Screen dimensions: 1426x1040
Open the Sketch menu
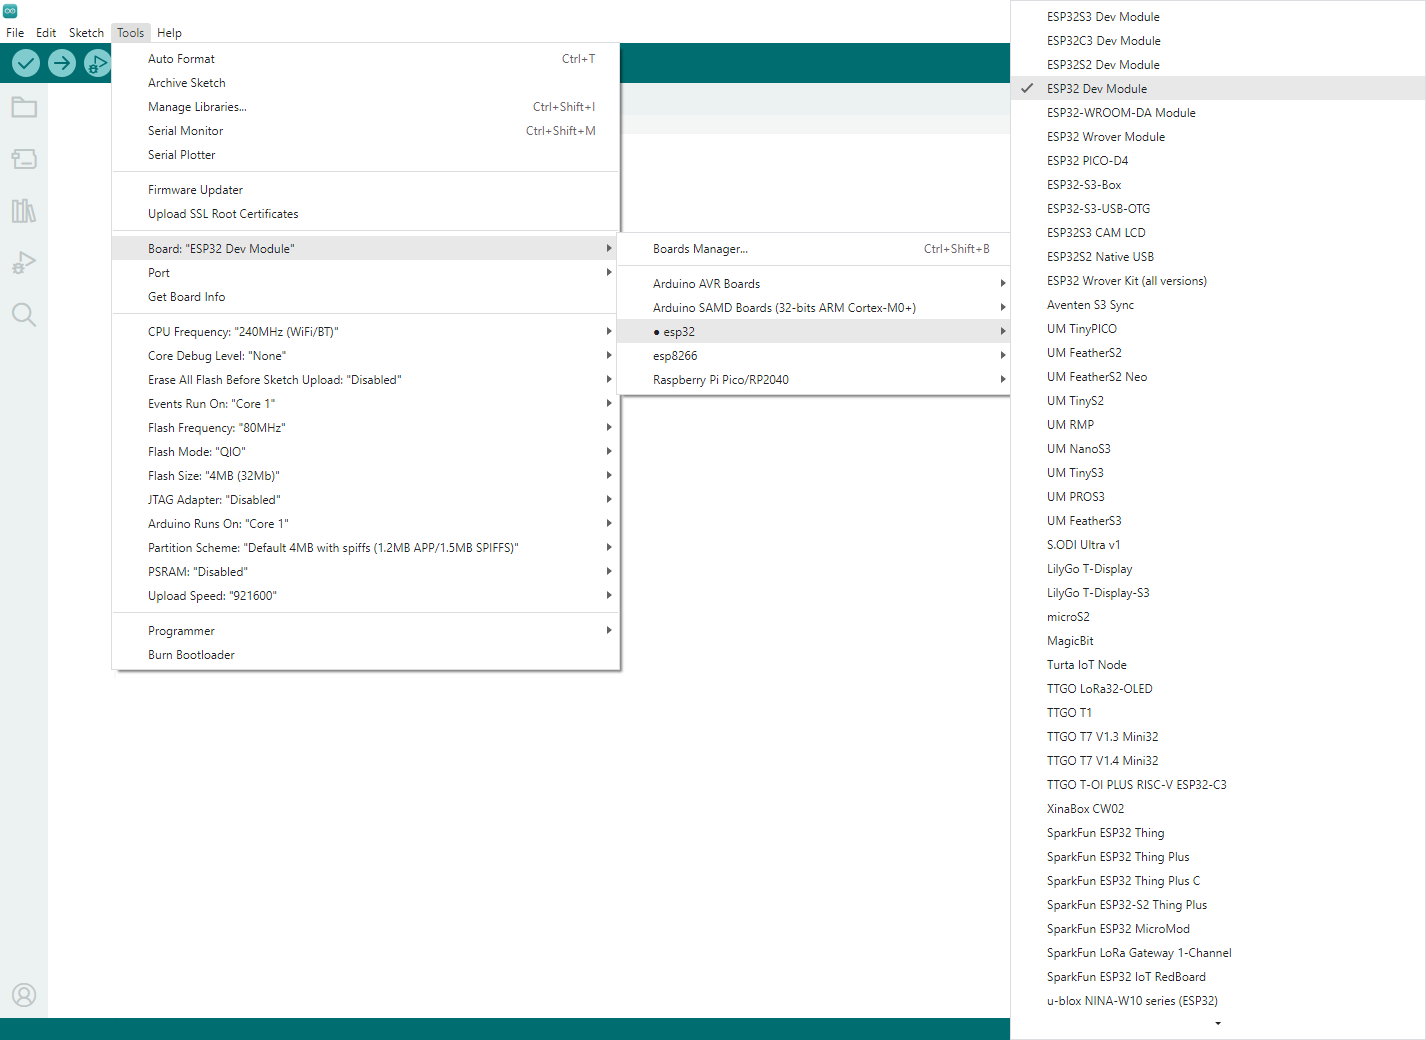click(86, 33)
